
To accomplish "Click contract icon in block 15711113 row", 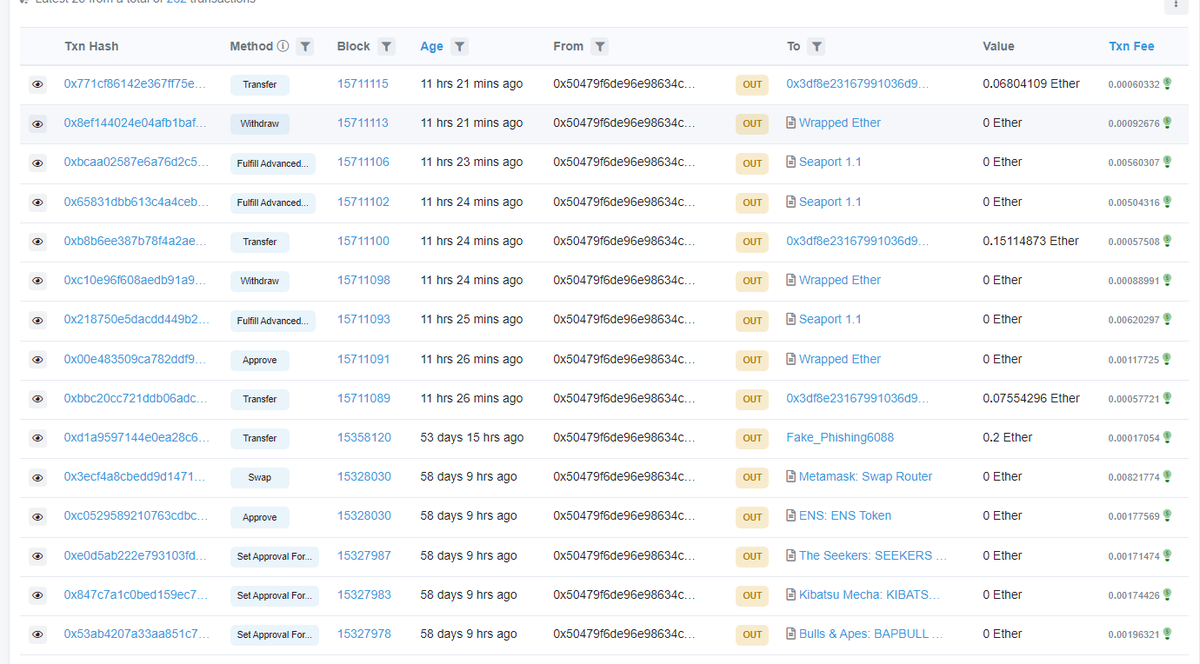I will click(x=791, y=123).
